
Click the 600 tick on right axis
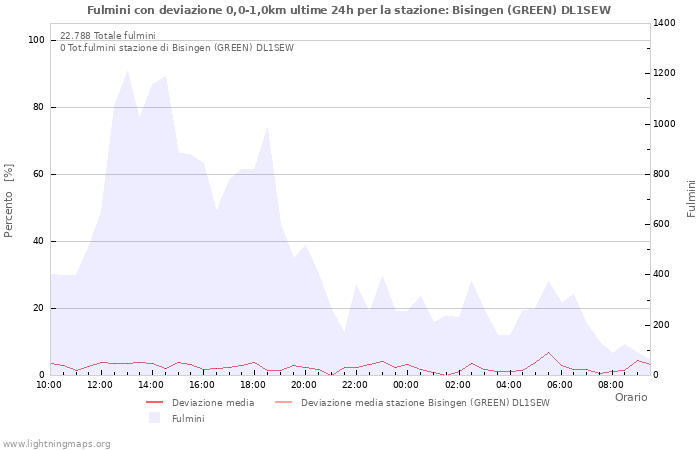point(664,224)
